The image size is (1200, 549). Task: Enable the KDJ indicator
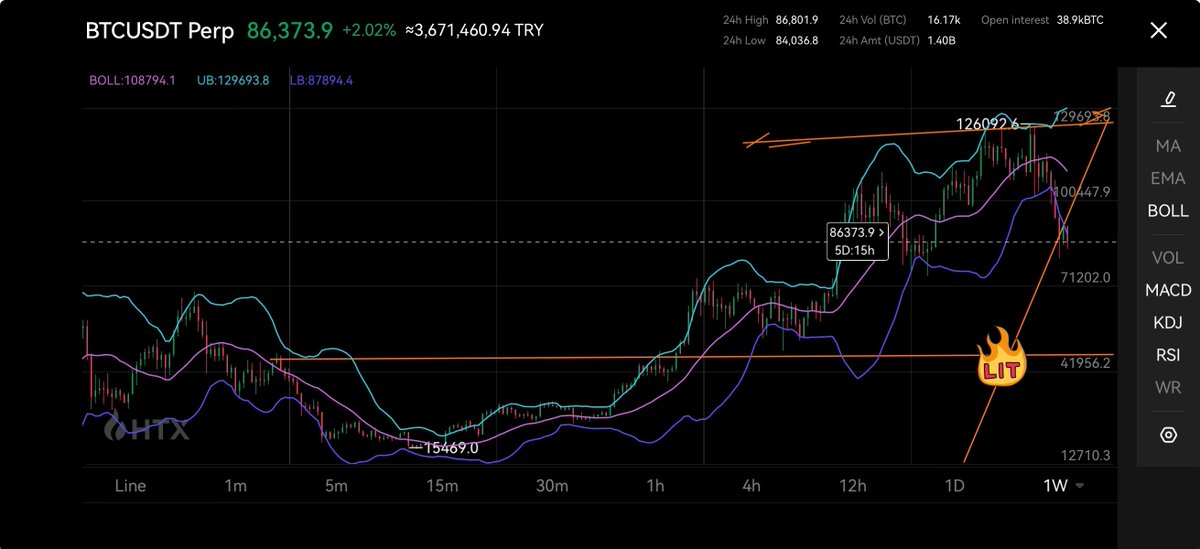pos(1168,322)
